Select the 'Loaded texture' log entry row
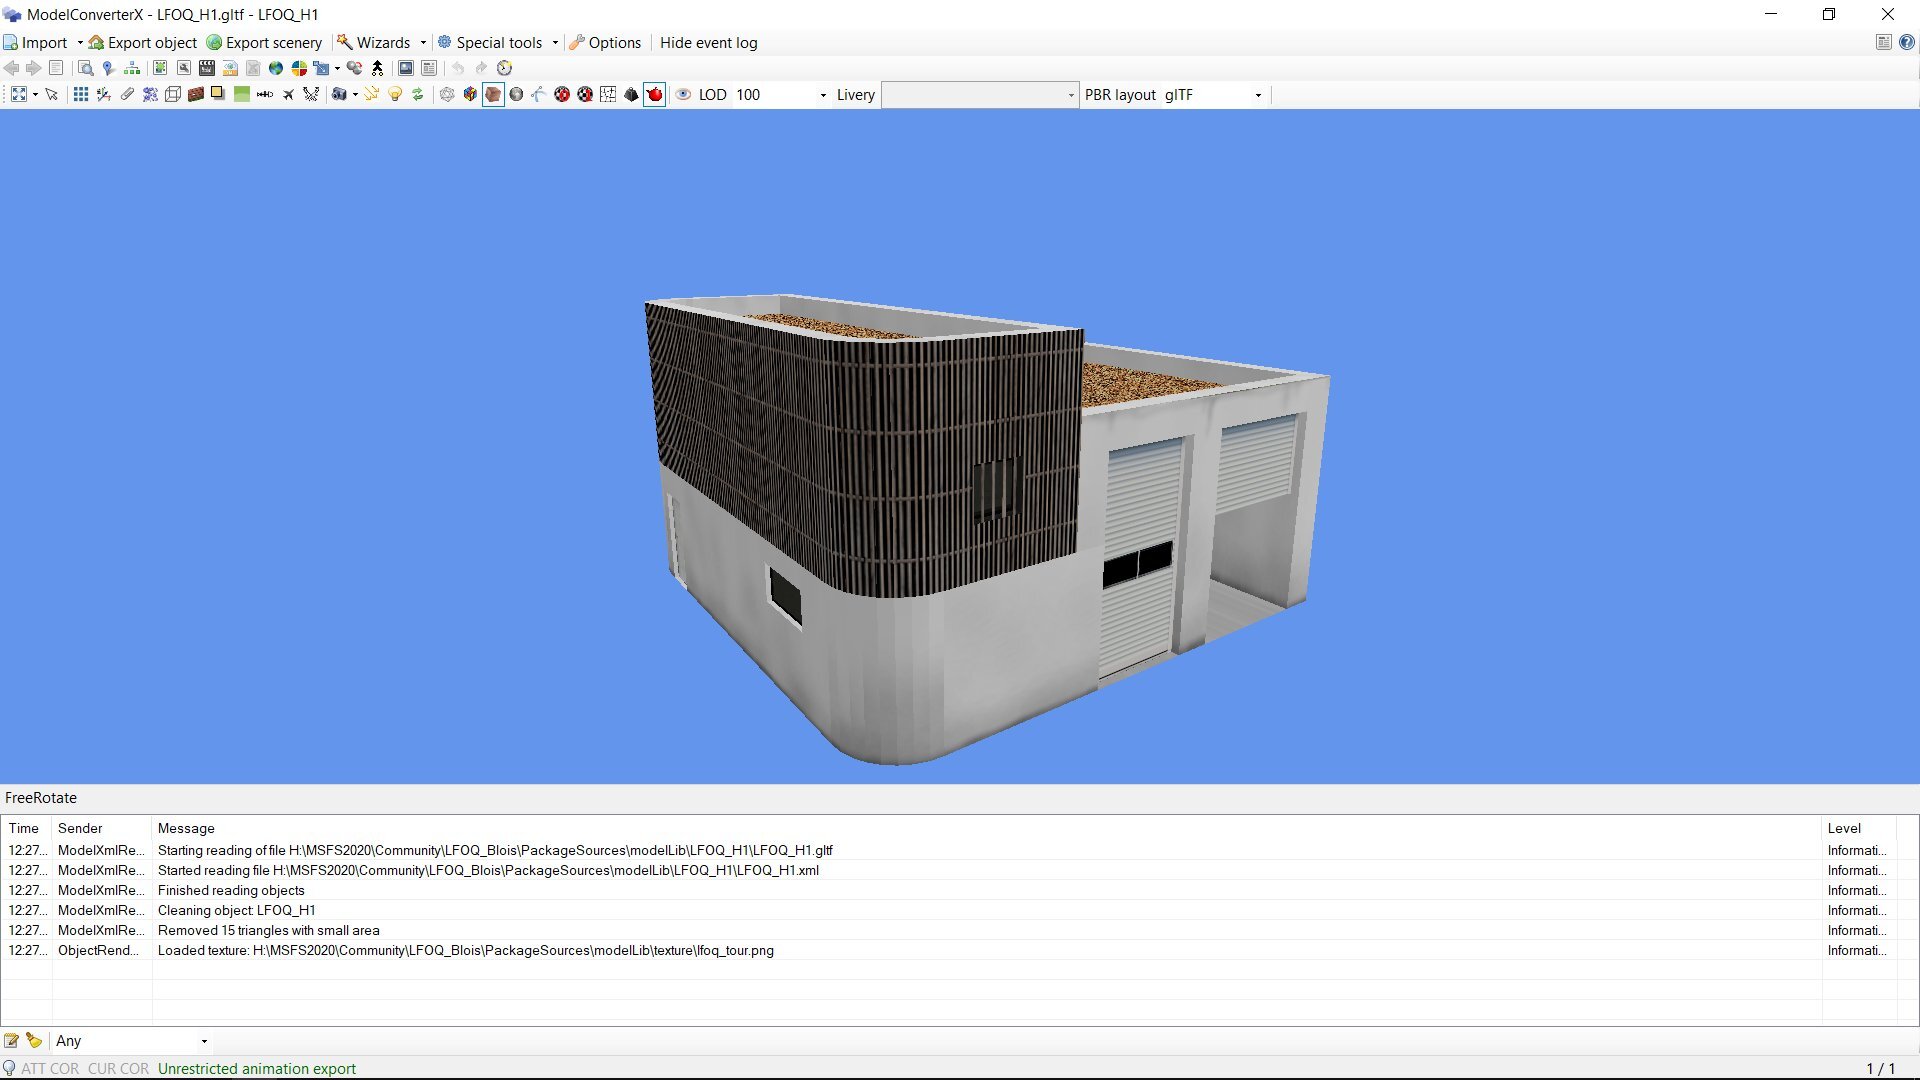The width and height of the screenshot is (1920, 1080). pyautogui.click(x=465, y=950)
